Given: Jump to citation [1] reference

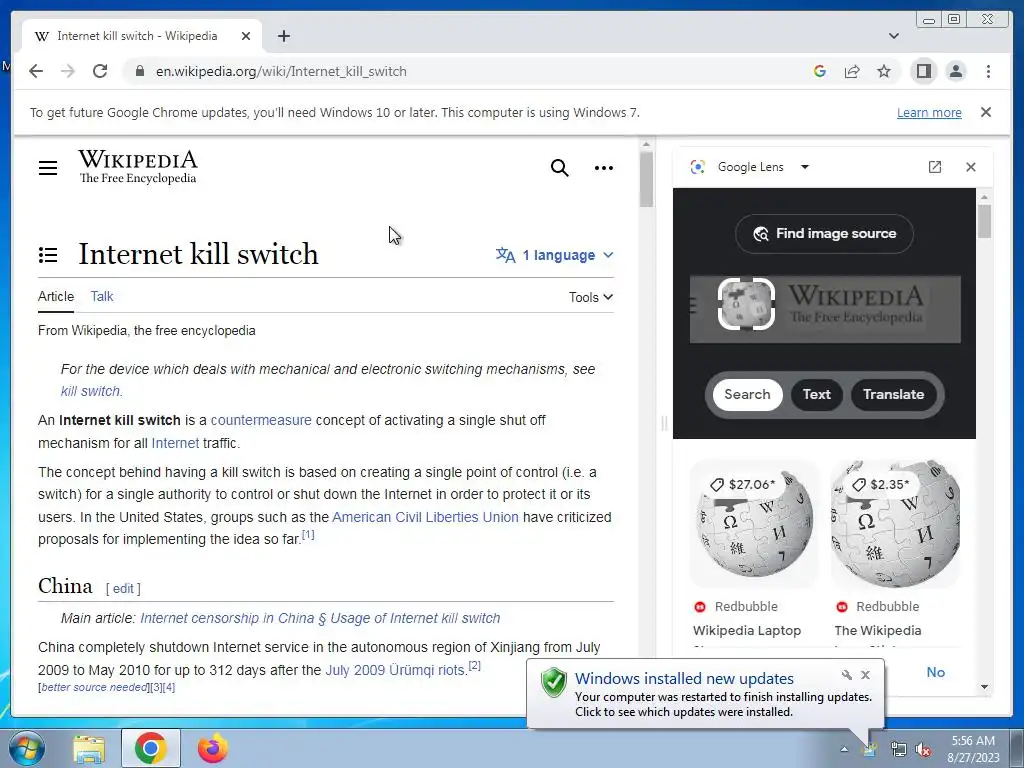Looking at the screenshot, I should click(x=308, y=535).
